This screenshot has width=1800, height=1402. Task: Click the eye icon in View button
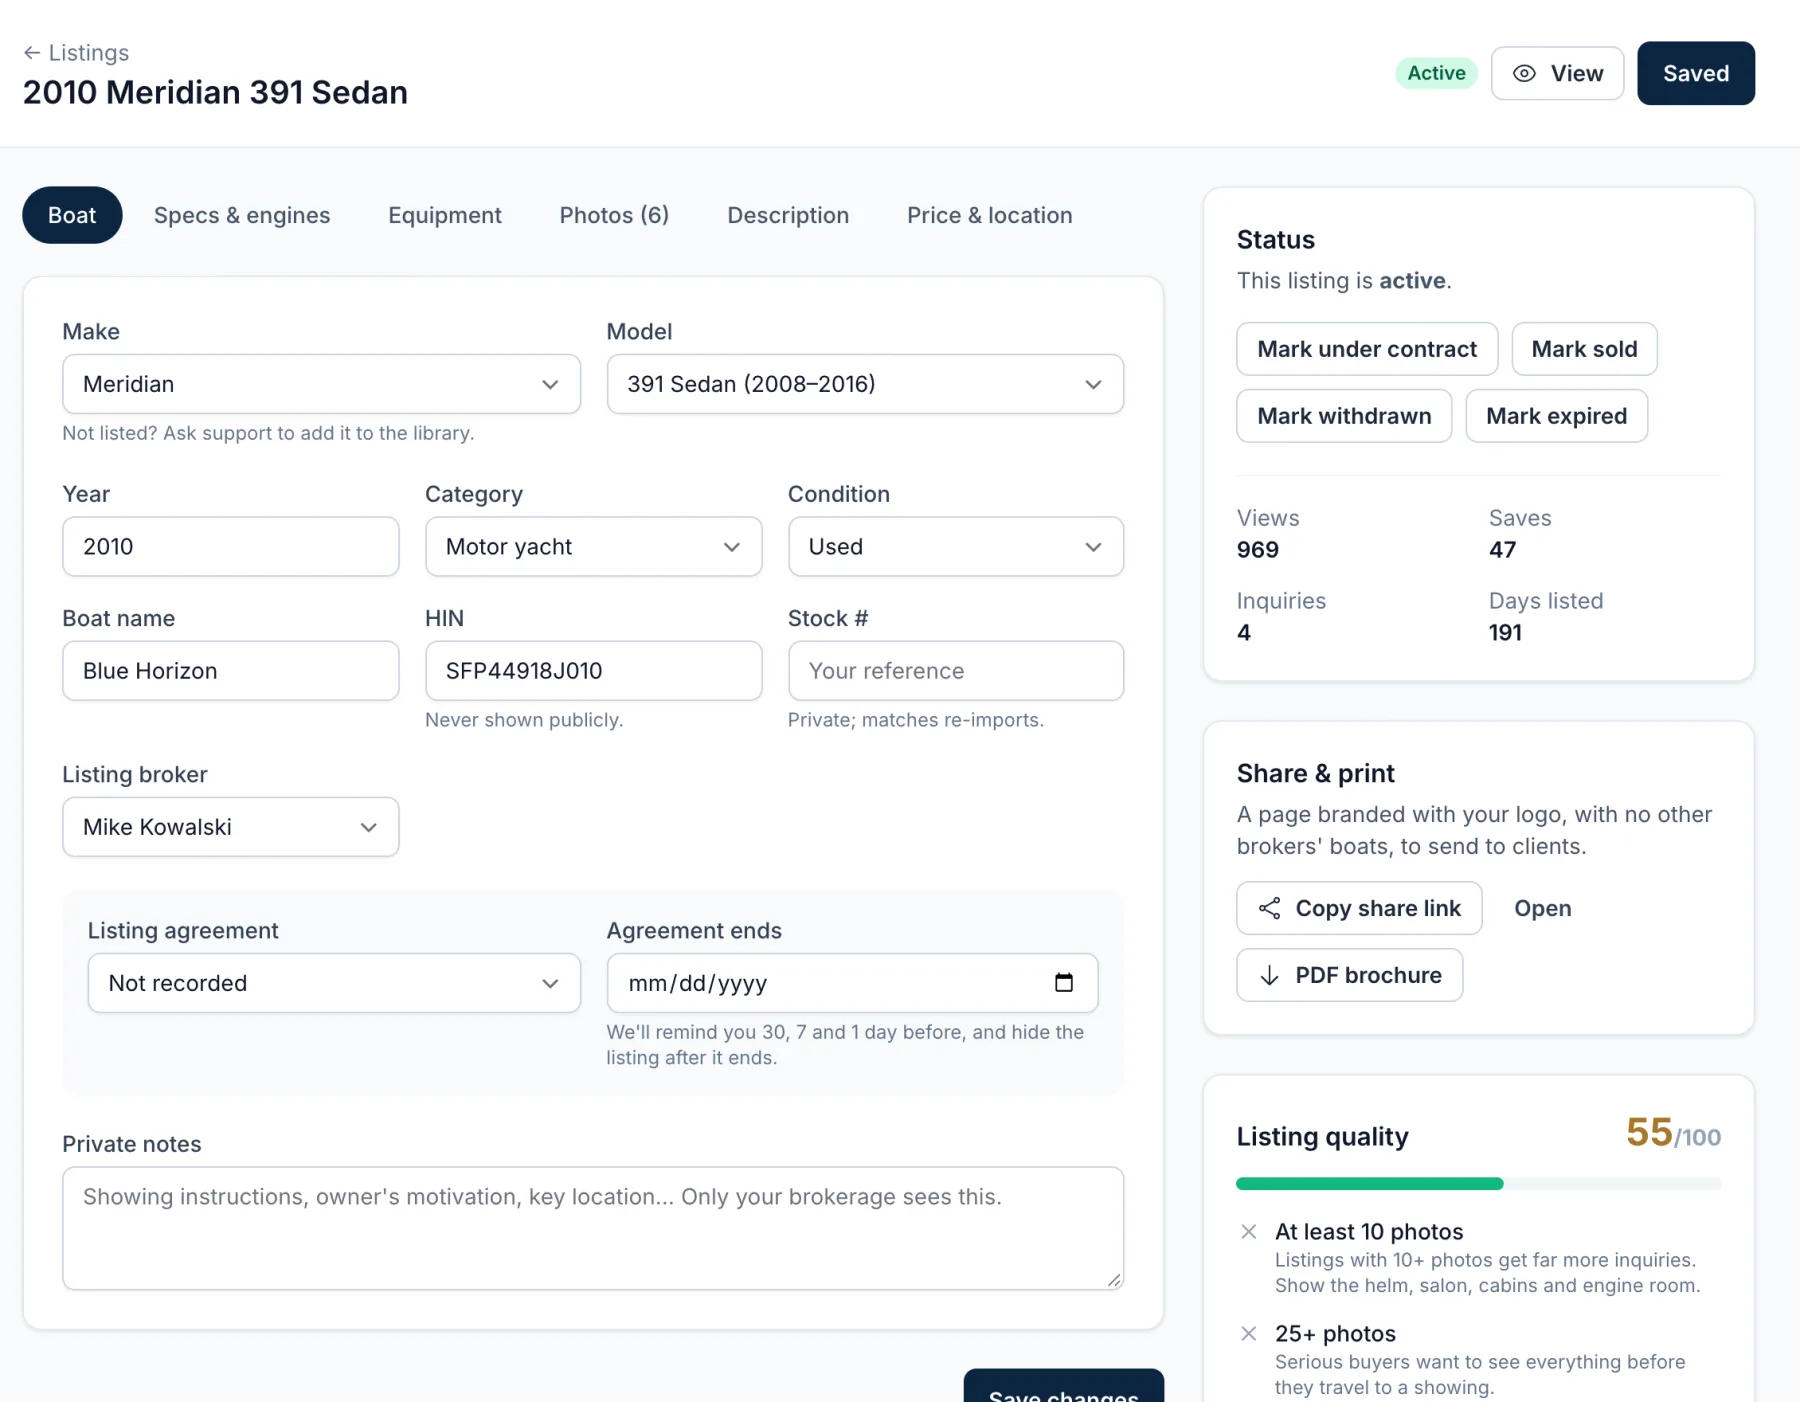point(1524,73)
